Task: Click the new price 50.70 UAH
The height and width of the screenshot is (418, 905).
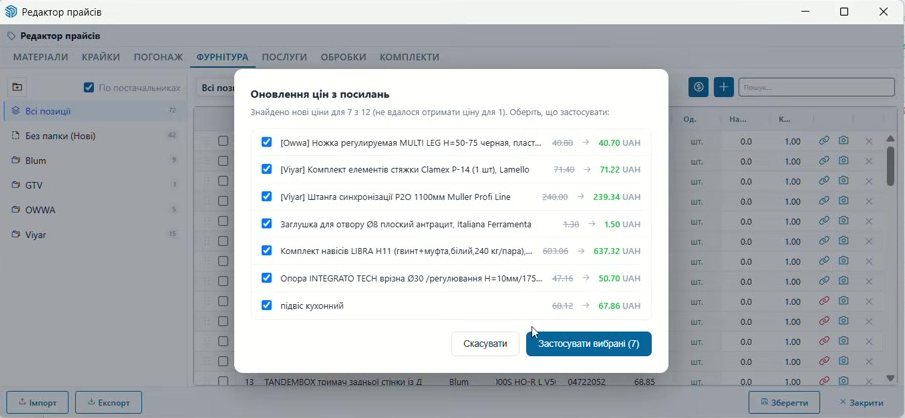Action: click(619, 278)
